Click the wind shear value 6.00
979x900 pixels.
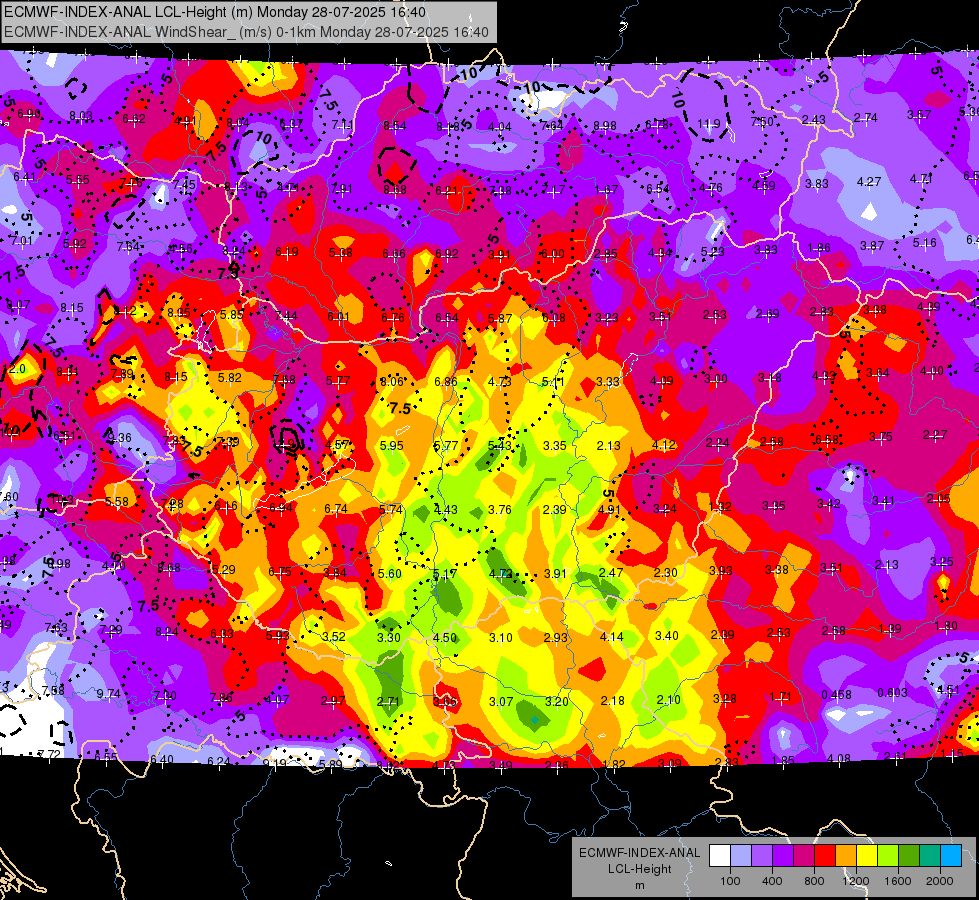point(553,254)
